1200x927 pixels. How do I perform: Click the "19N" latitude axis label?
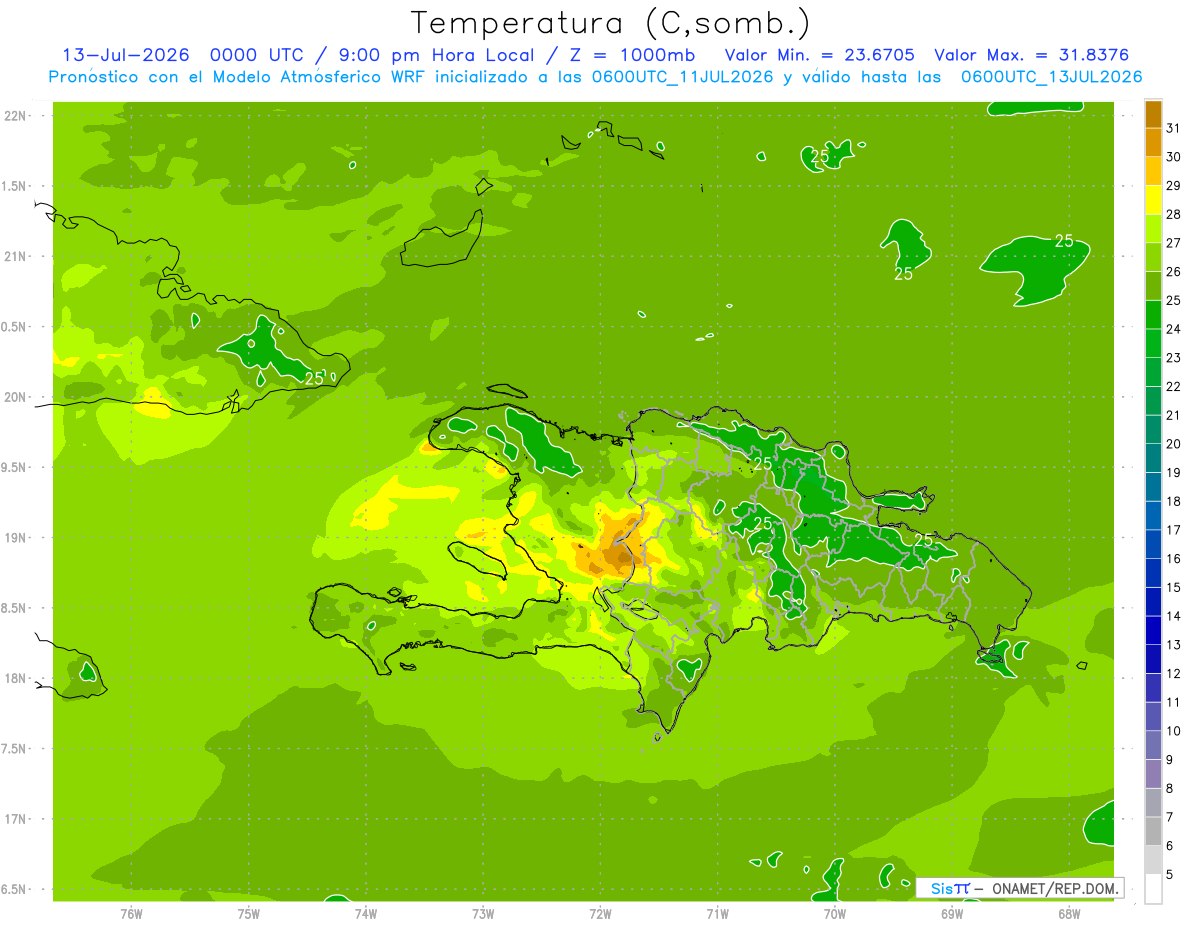(15, 537)
